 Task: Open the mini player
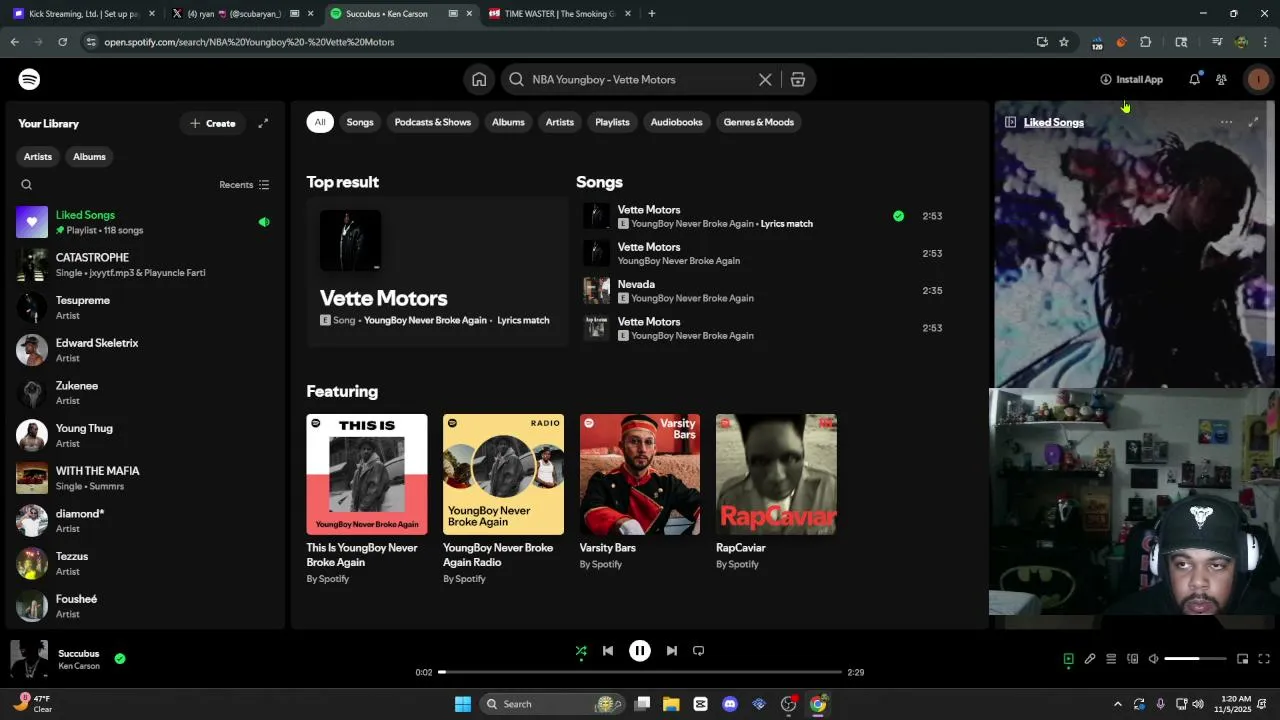point(1242,659)
